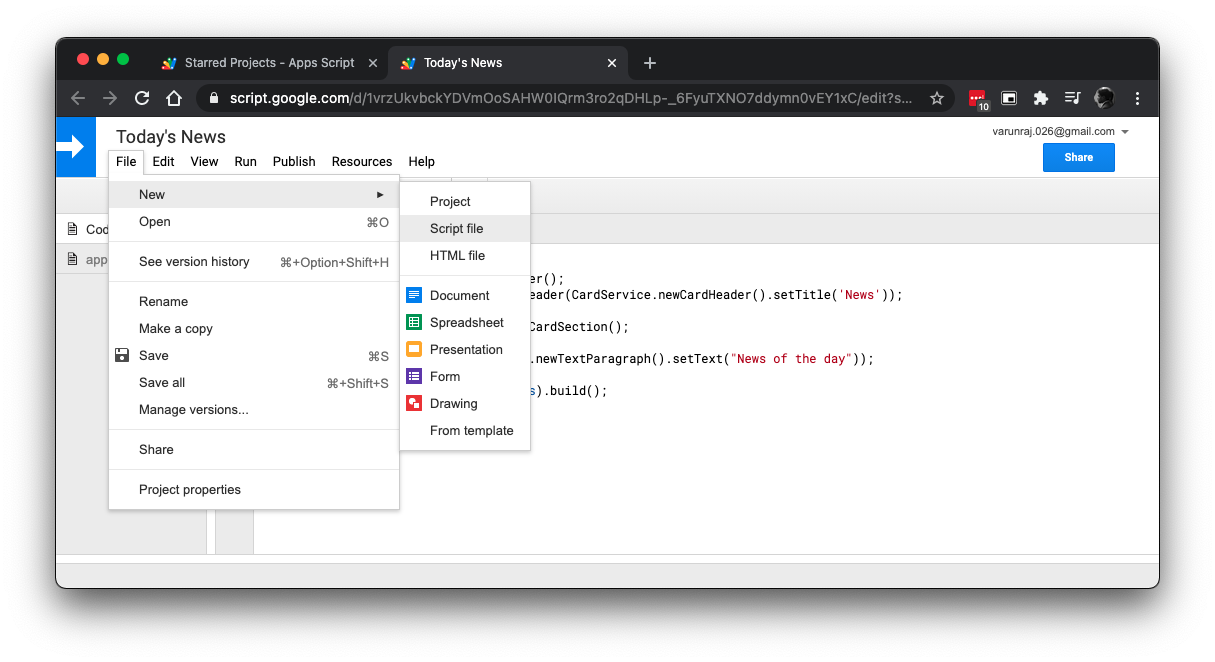Click the orange Presentation icon

point(413,349)
